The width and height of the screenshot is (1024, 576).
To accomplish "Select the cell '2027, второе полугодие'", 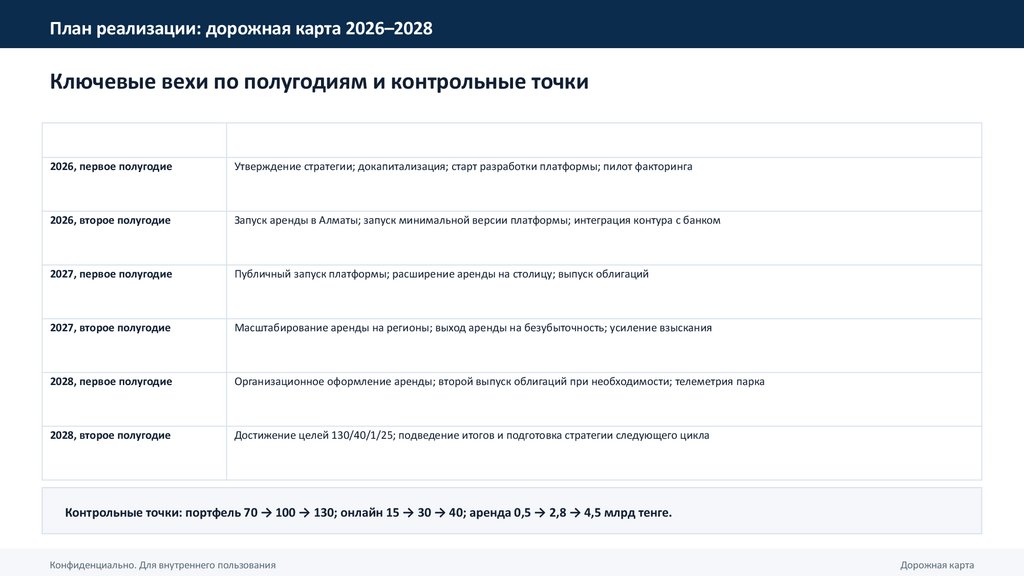I will click(x=134, y=345).
